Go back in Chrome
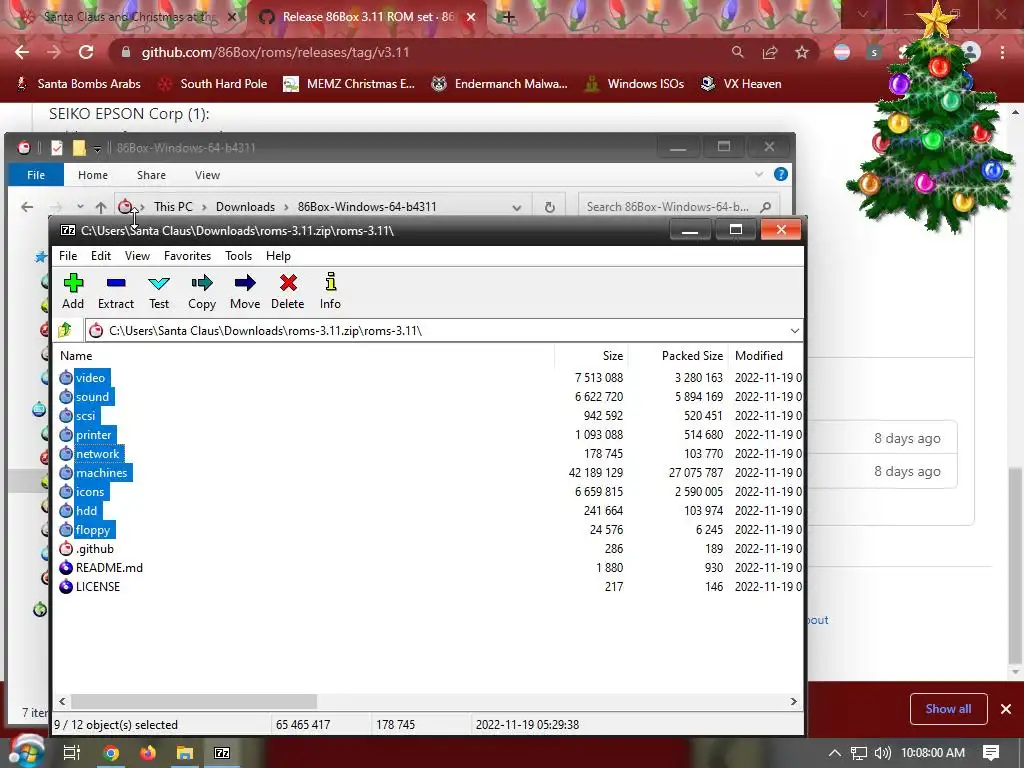 tap(22, 52)
